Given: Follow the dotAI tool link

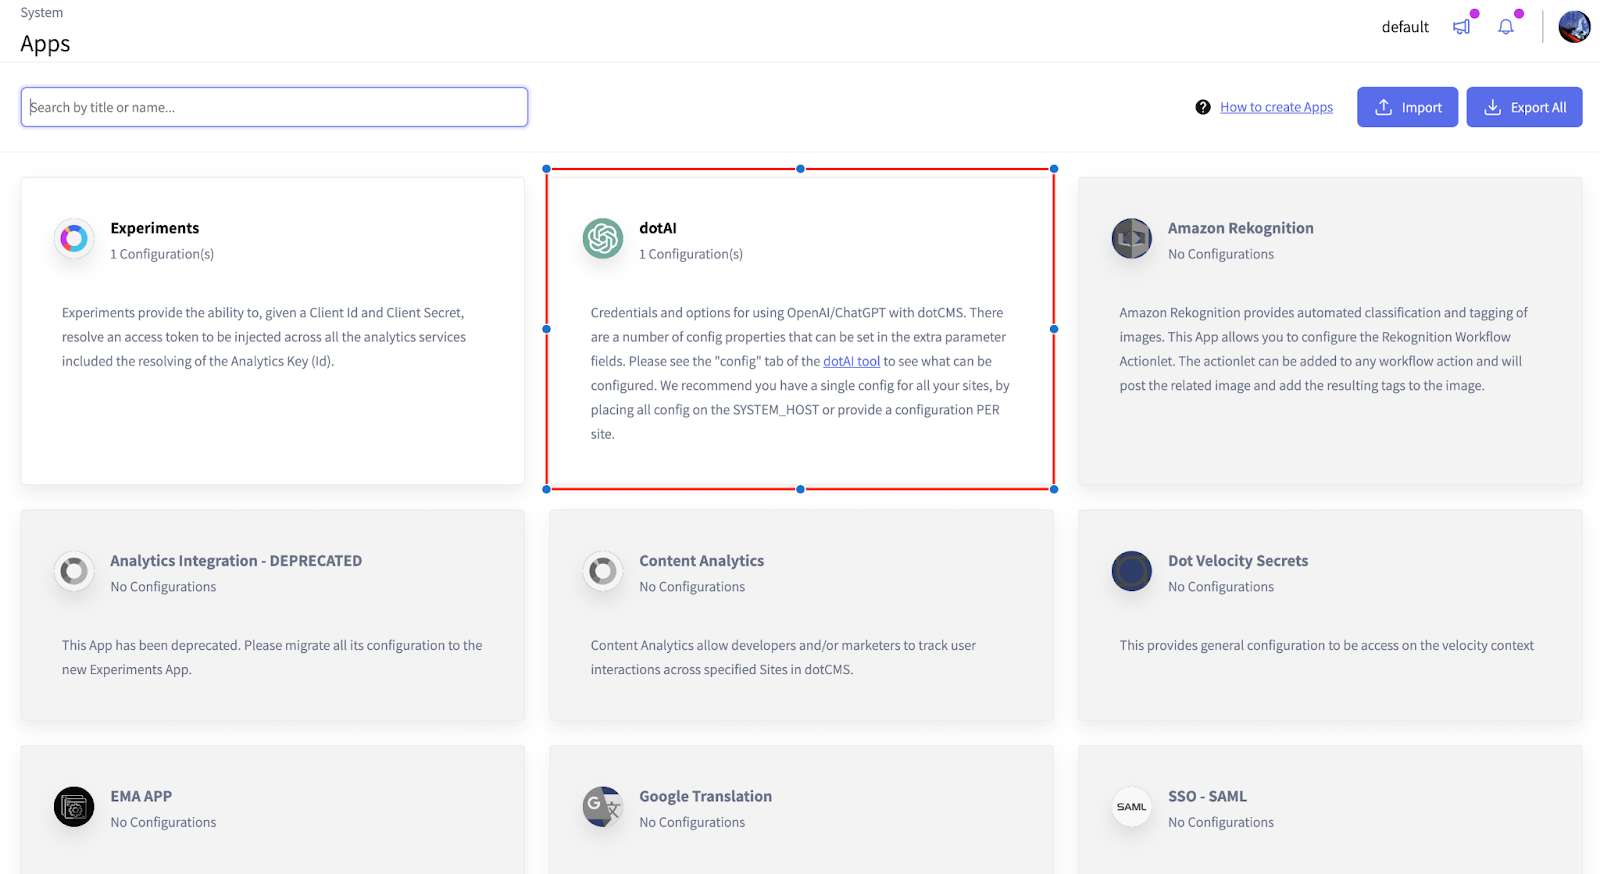Looking at the screenshot, I should [851, 361].
